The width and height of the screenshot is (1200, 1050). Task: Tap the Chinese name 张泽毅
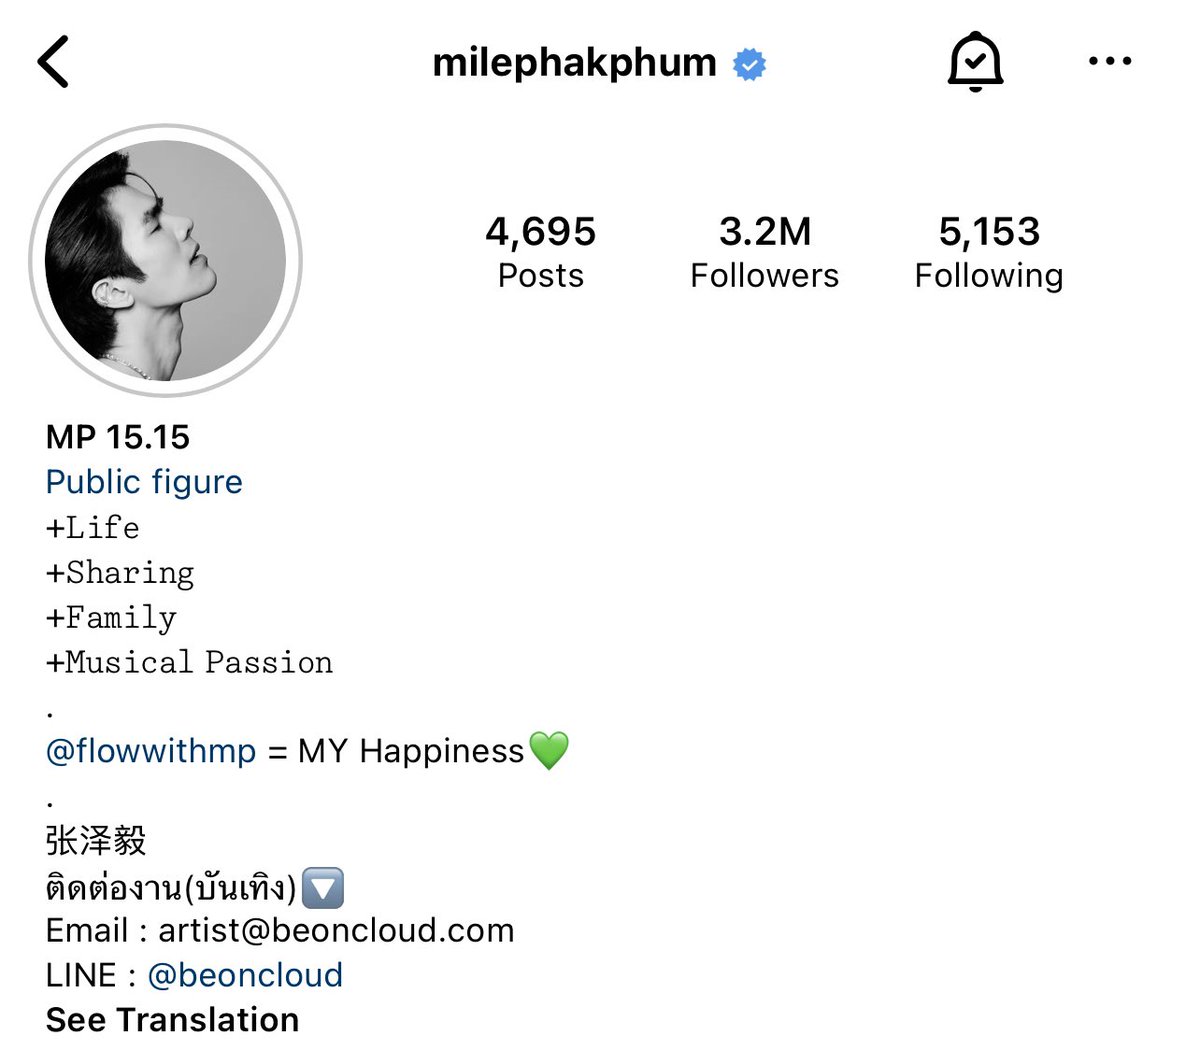point(96,841)
